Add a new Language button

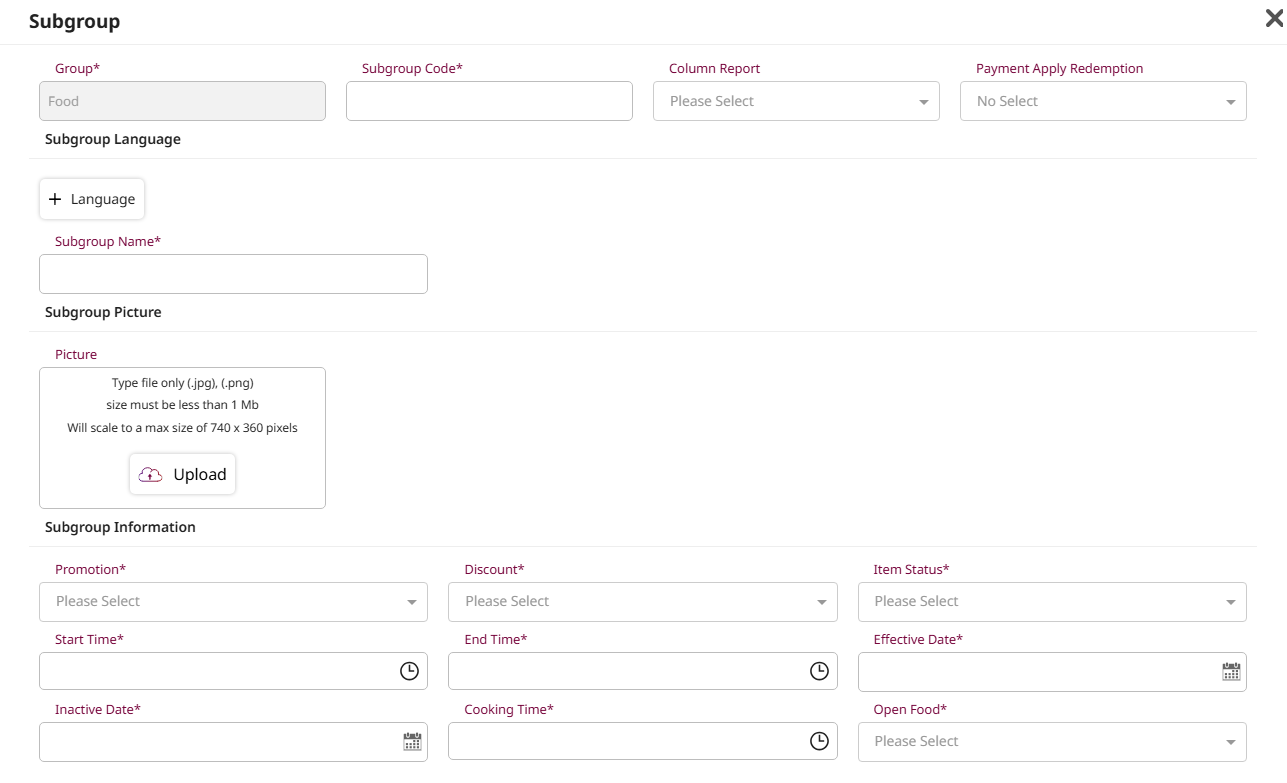[x=92, y=199]
